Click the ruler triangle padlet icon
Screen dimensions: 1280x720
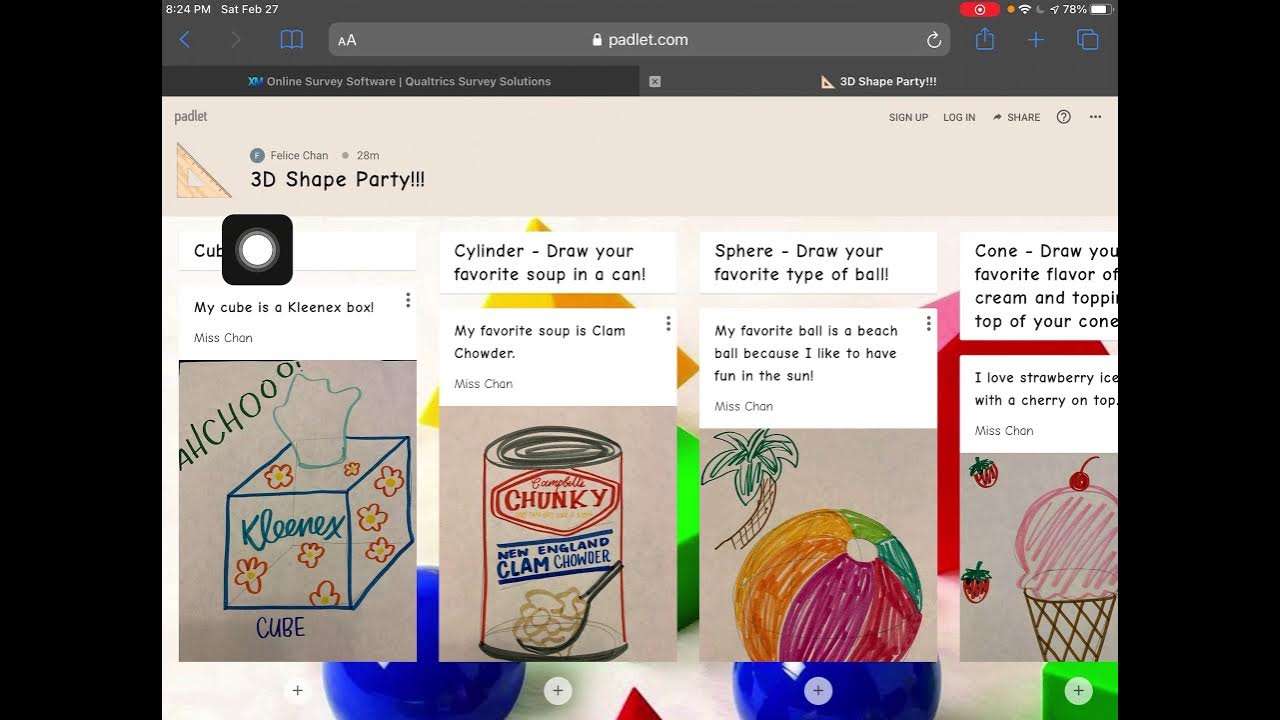pos(204,170)
